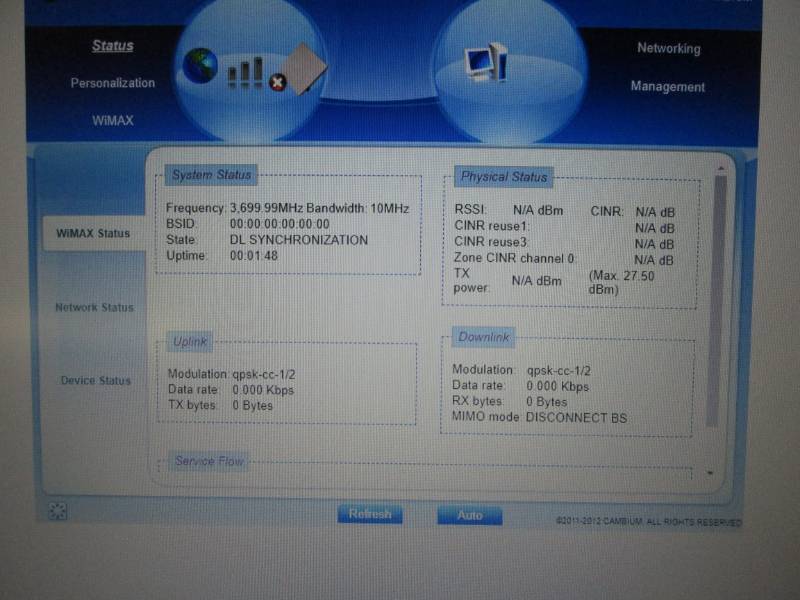Open the Personalization menu
Image resolution: width=800 pixels, height=600 pixels.
coord(113,83)
